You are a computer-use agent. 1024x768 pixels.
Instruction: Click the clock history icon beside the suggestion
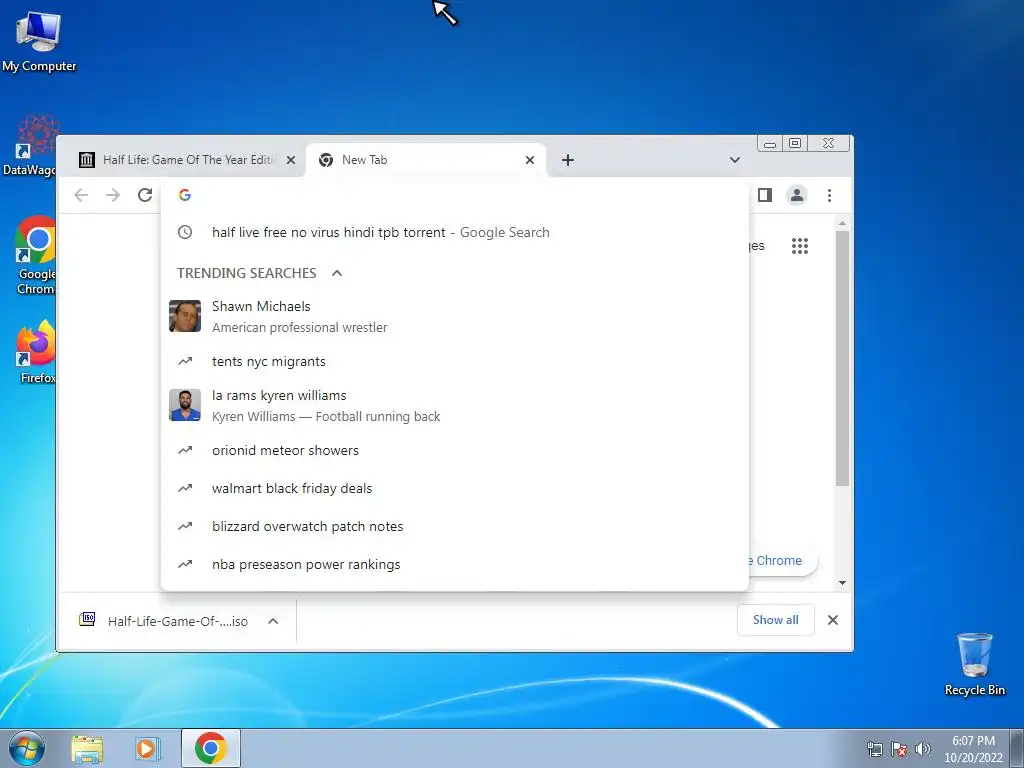coord(185,232)
